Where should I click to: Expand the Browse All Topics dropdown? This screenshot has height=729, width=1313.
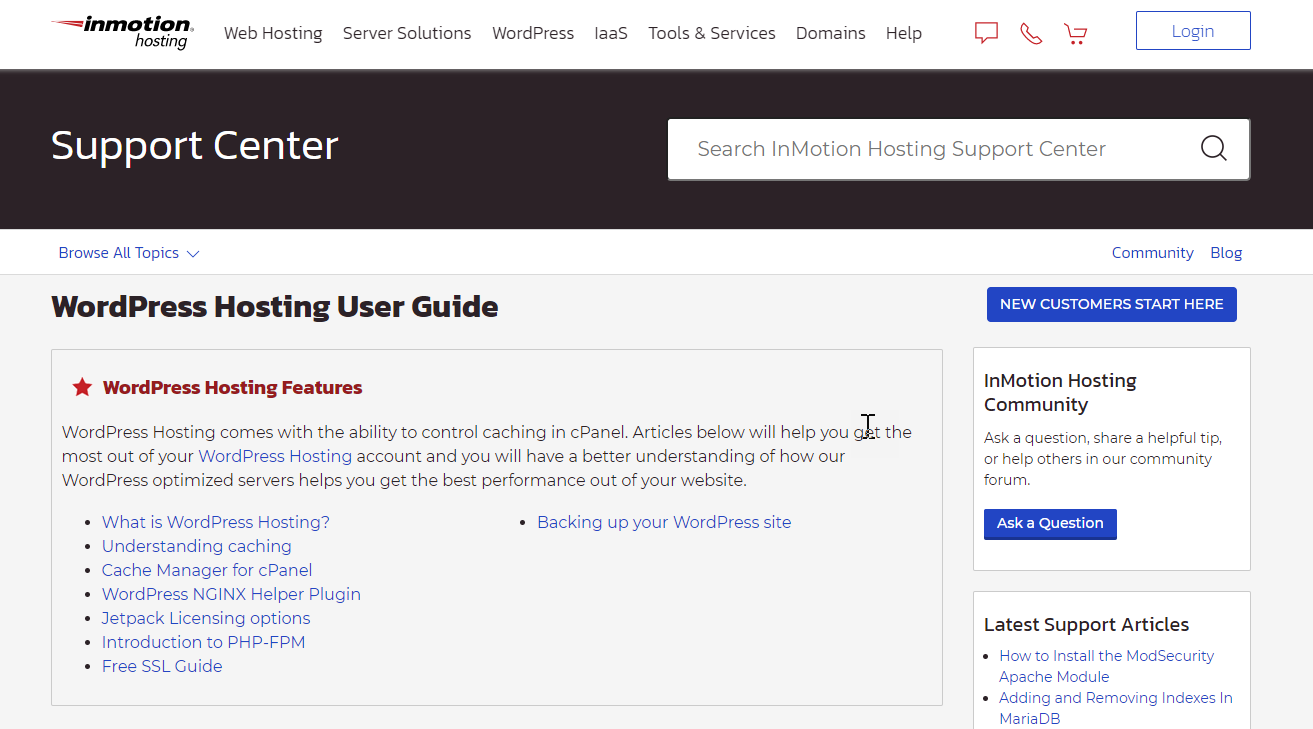point(119,252)
